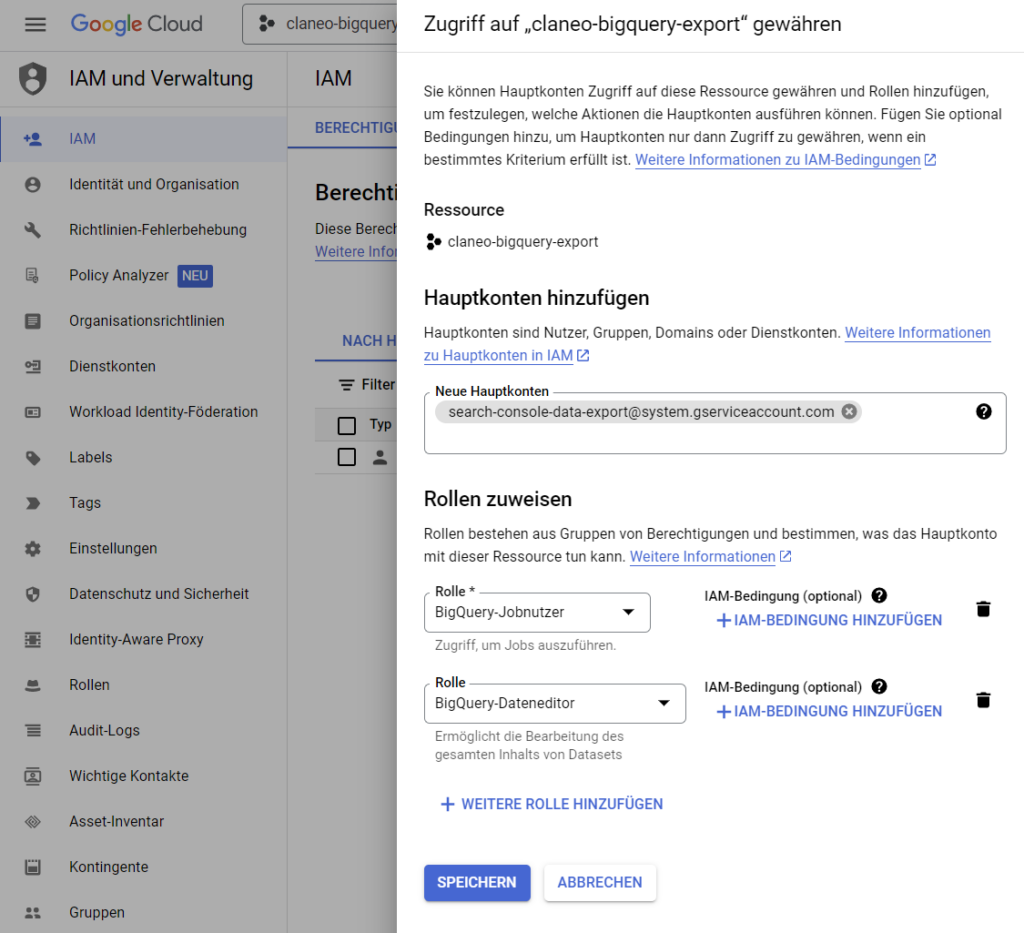Image resolution: width=1024 pixels, height=933 pixels.
Task: Open Organisationsrichtlinien
Action: pos(147,321)
